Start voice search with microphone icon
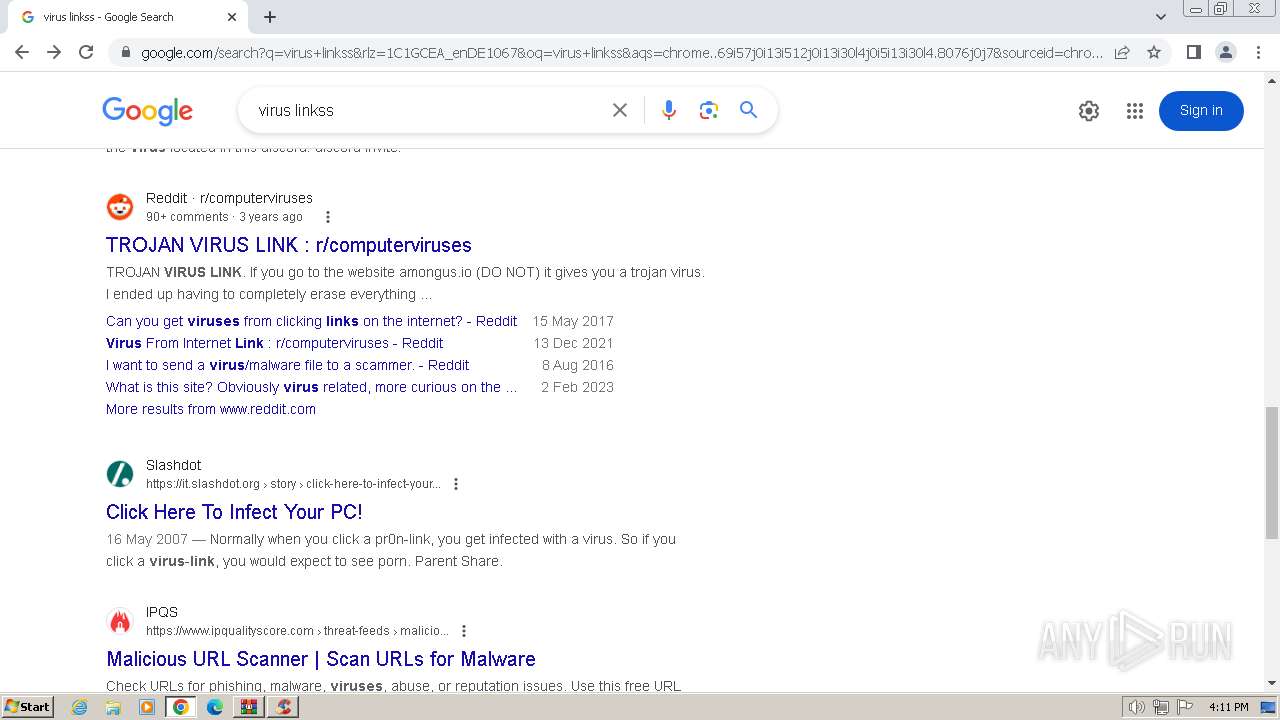This screenshot has height=720, width=1280. click(x=669, y=110)
